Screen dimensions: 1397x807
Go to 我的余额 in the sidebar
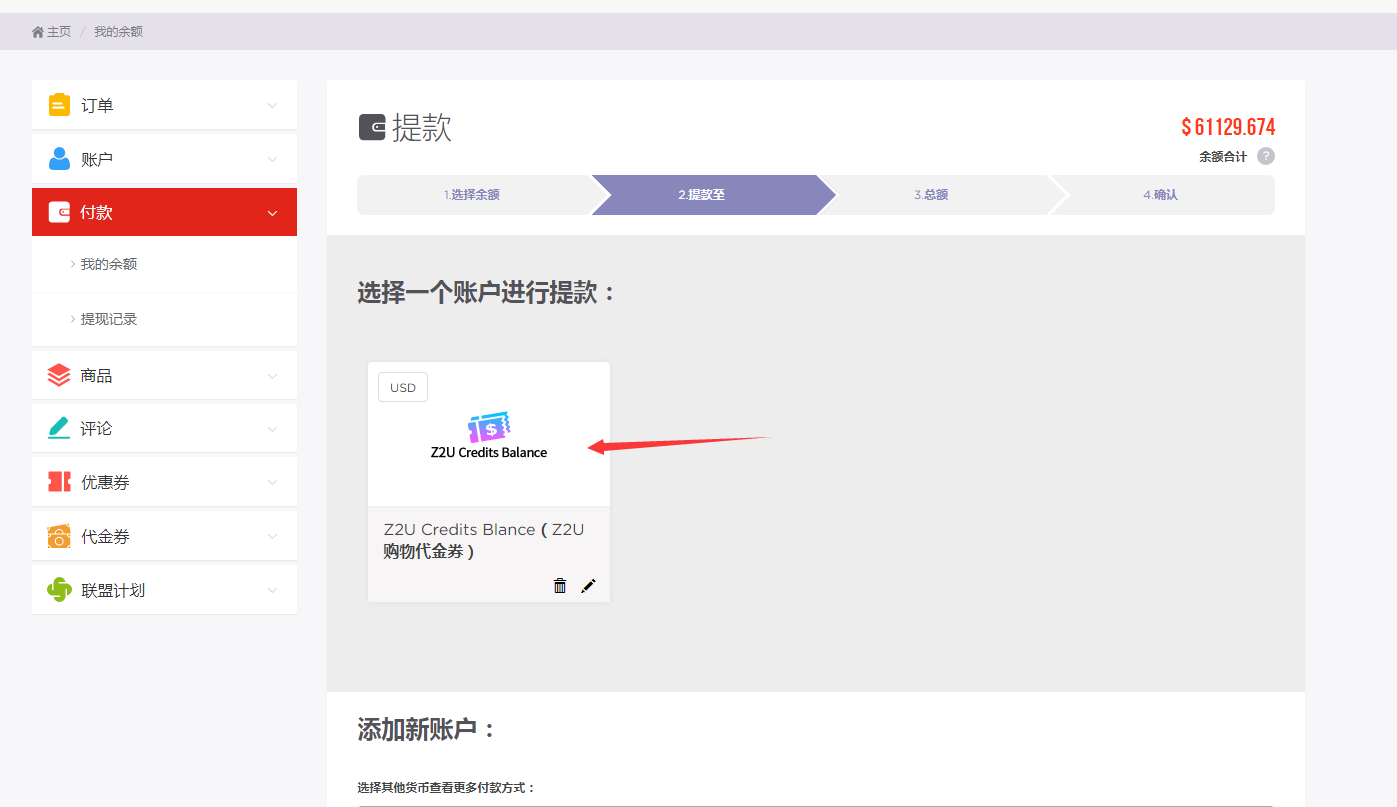pyautogui.click(x=109, y=264)
